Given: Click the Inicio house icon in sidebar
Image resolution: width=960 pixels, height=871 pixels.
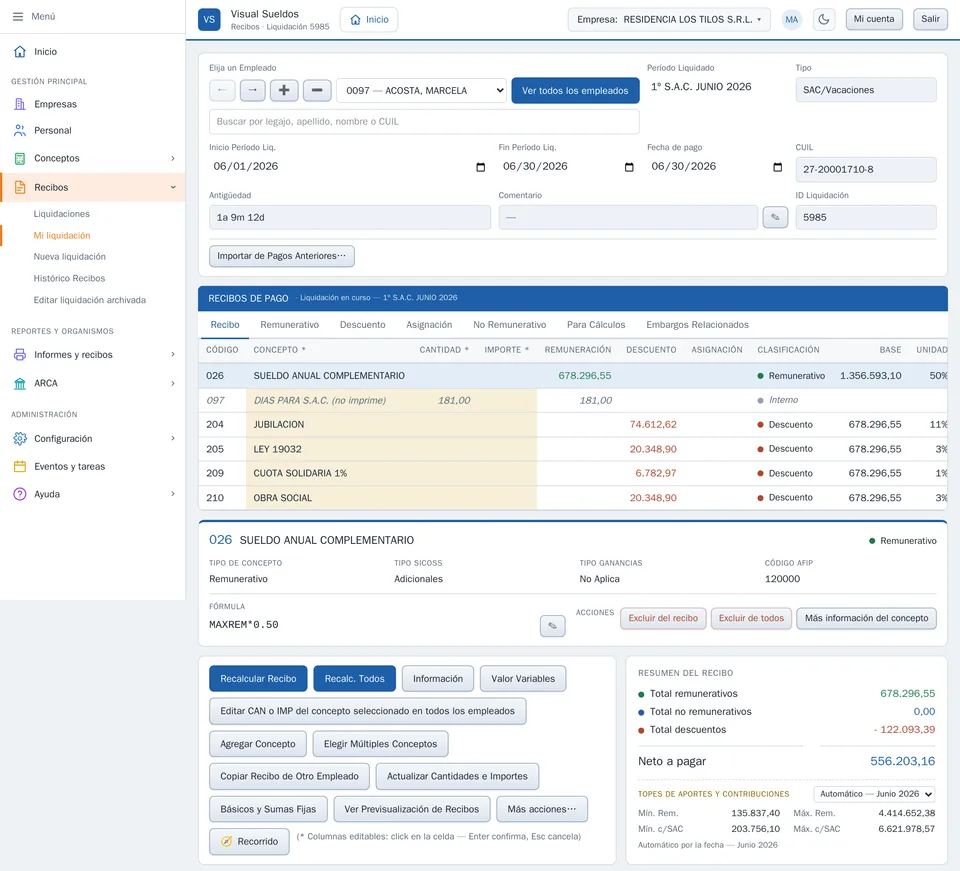Looking at the screenshot, I should pos(20,51).
